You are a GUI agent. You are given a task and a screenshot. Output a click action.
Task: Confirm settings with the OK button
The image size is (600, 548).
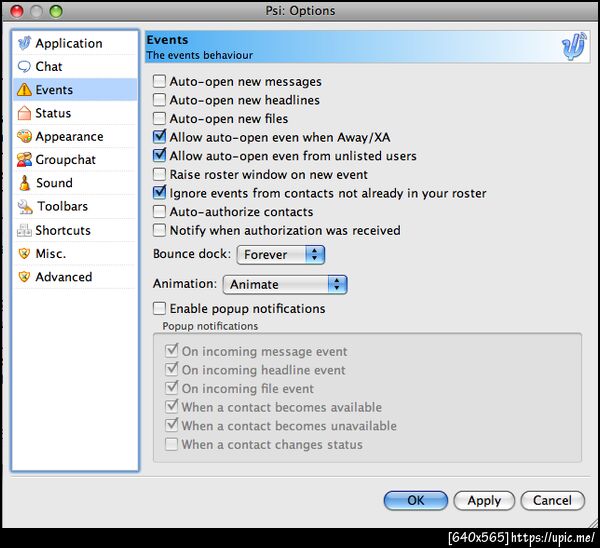coord(416,501)
